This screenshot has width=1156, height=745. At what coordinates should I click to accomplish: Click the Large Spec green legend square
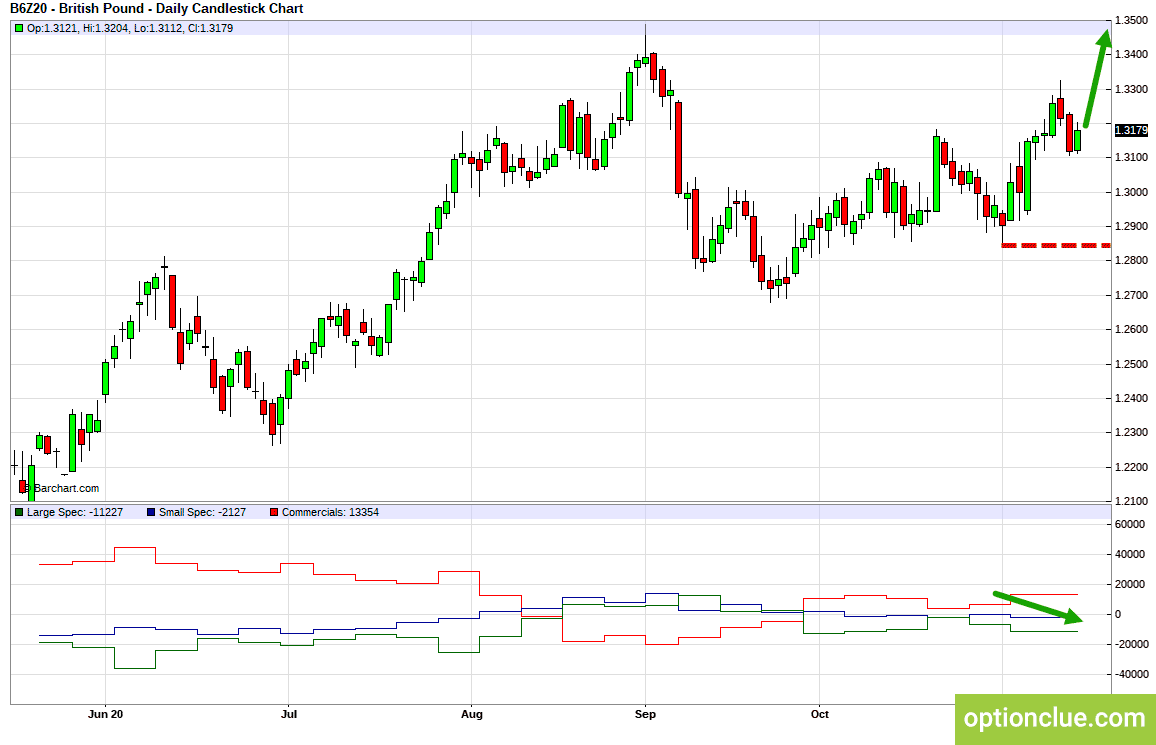click(x=18, y=512)
